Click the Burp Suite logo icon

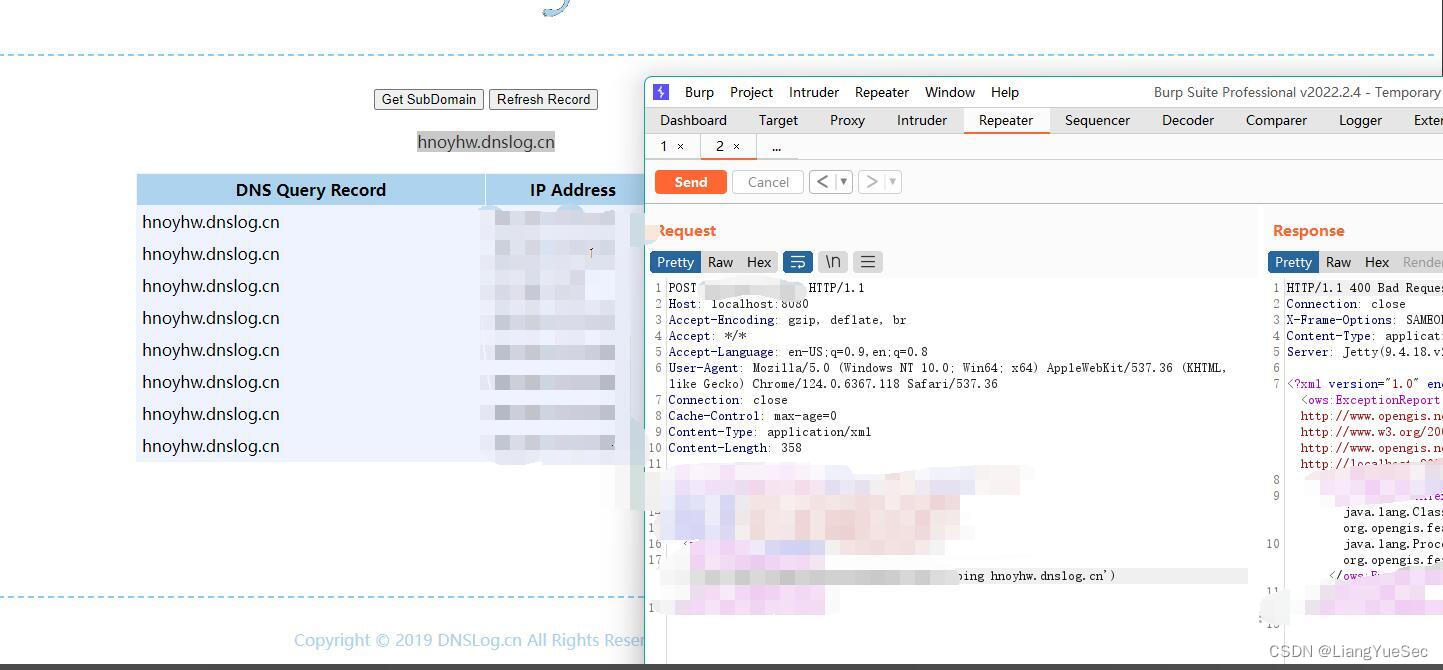click(661, 92)
